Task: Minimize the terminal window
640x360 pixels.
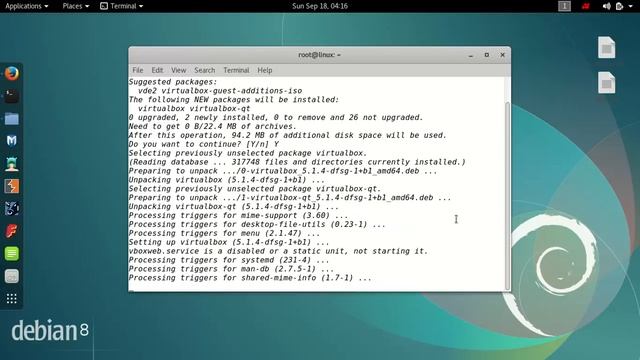Action: (x=471, y=55)
